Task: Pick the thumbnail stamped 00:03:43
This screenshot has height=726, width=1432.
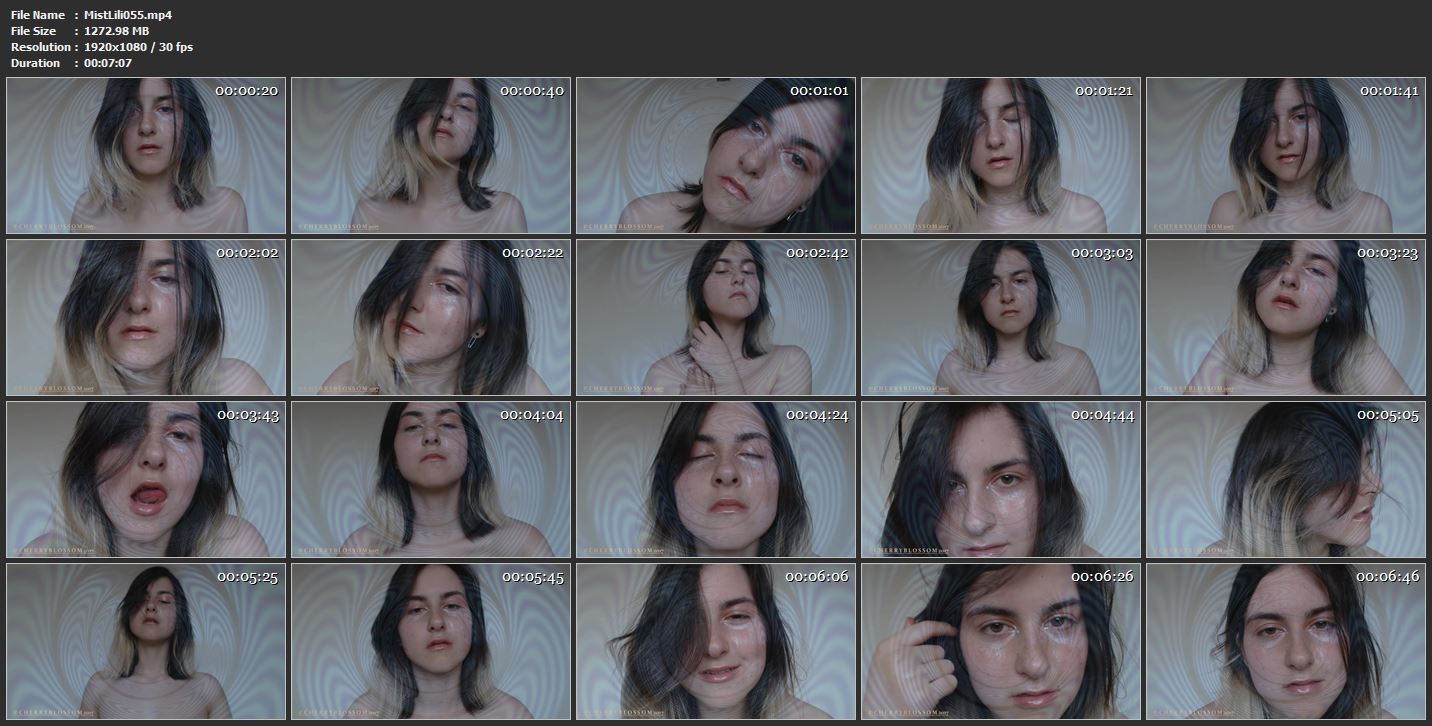Action: (146, 480)
